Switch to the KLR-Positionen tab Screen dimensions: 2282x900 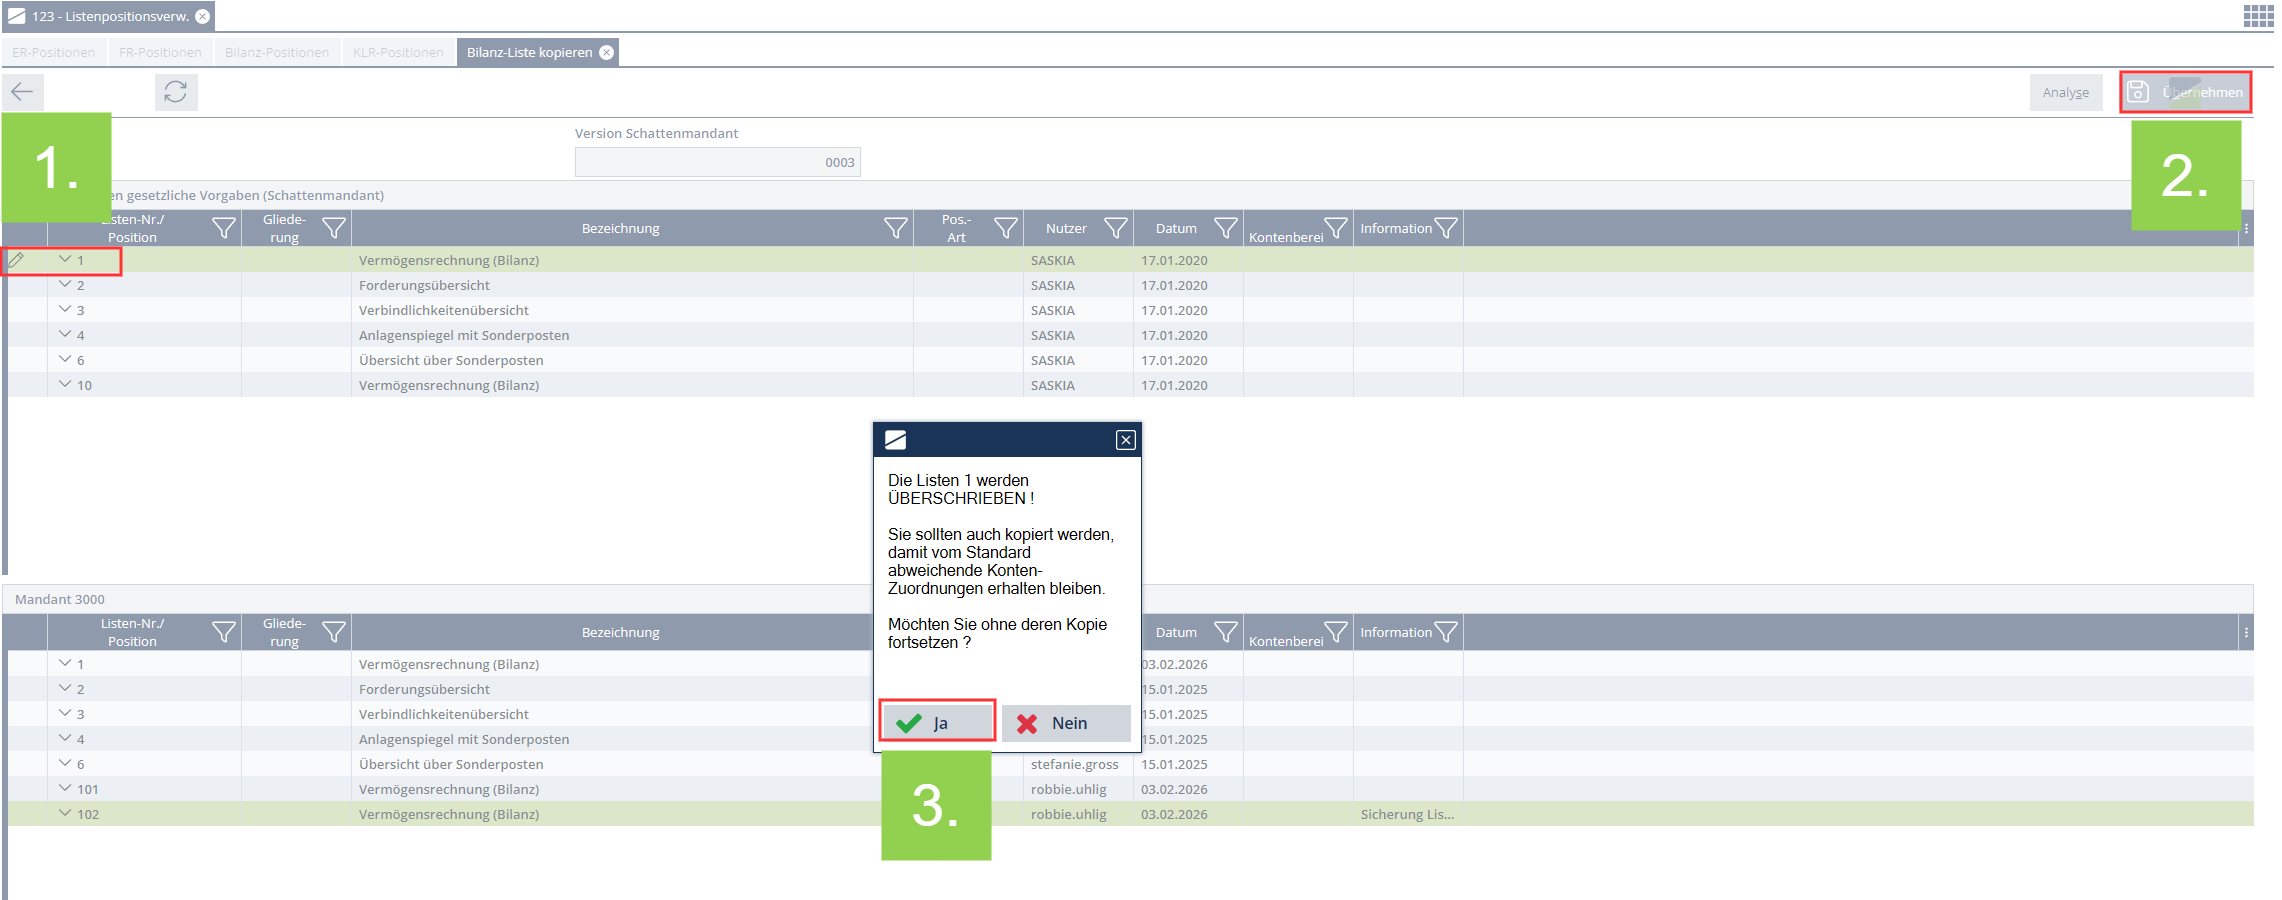pos(398,53)
